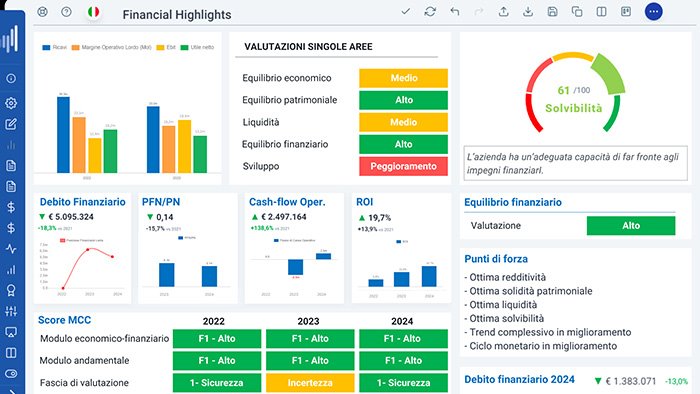Open dollar icon just above the pulse icon

tap(11, 228)
